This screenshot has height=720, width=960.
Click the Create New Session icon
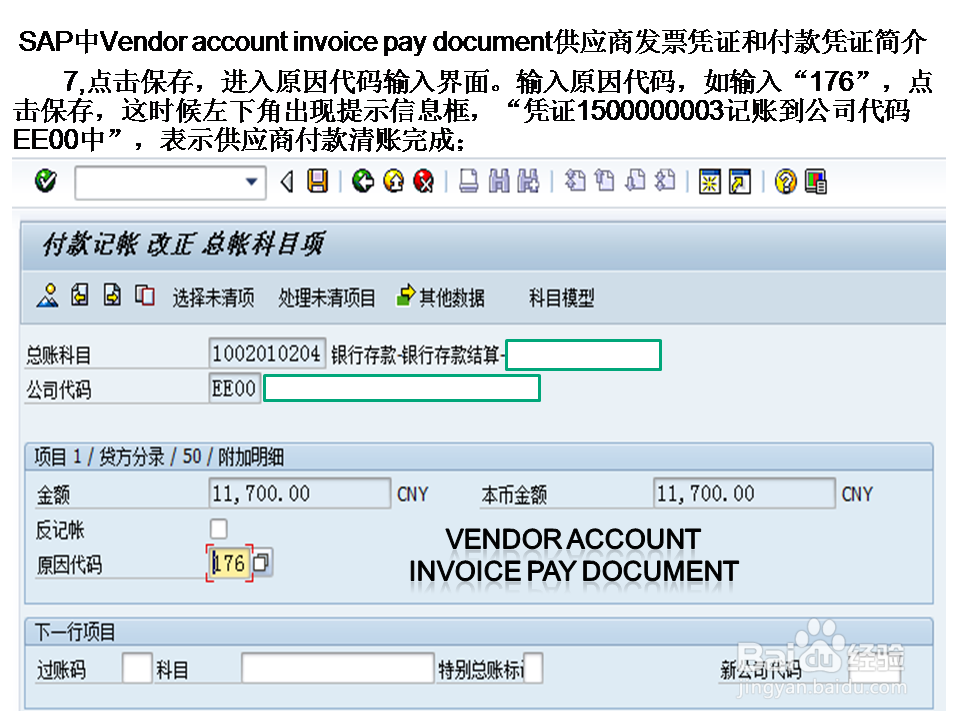[710, 182]
